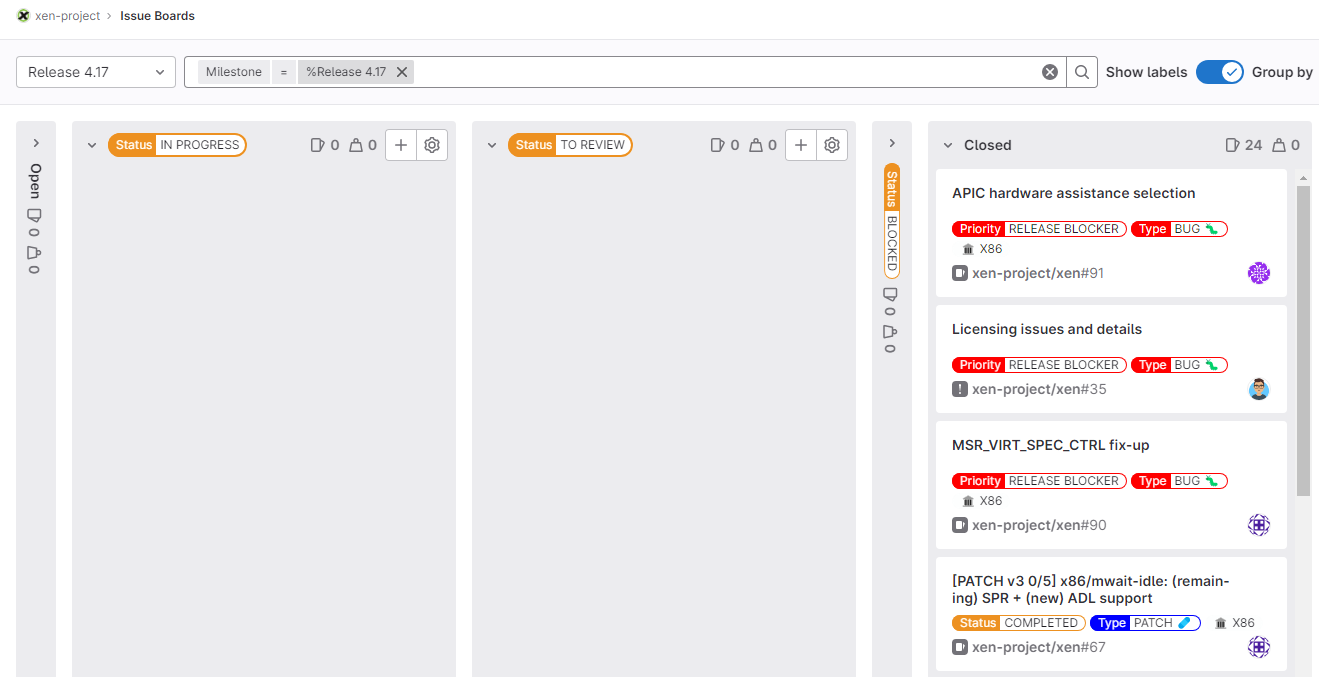Click issue type icon beside xen#91
Screen dimensions: 1319x677
click(x=960, y=273)
